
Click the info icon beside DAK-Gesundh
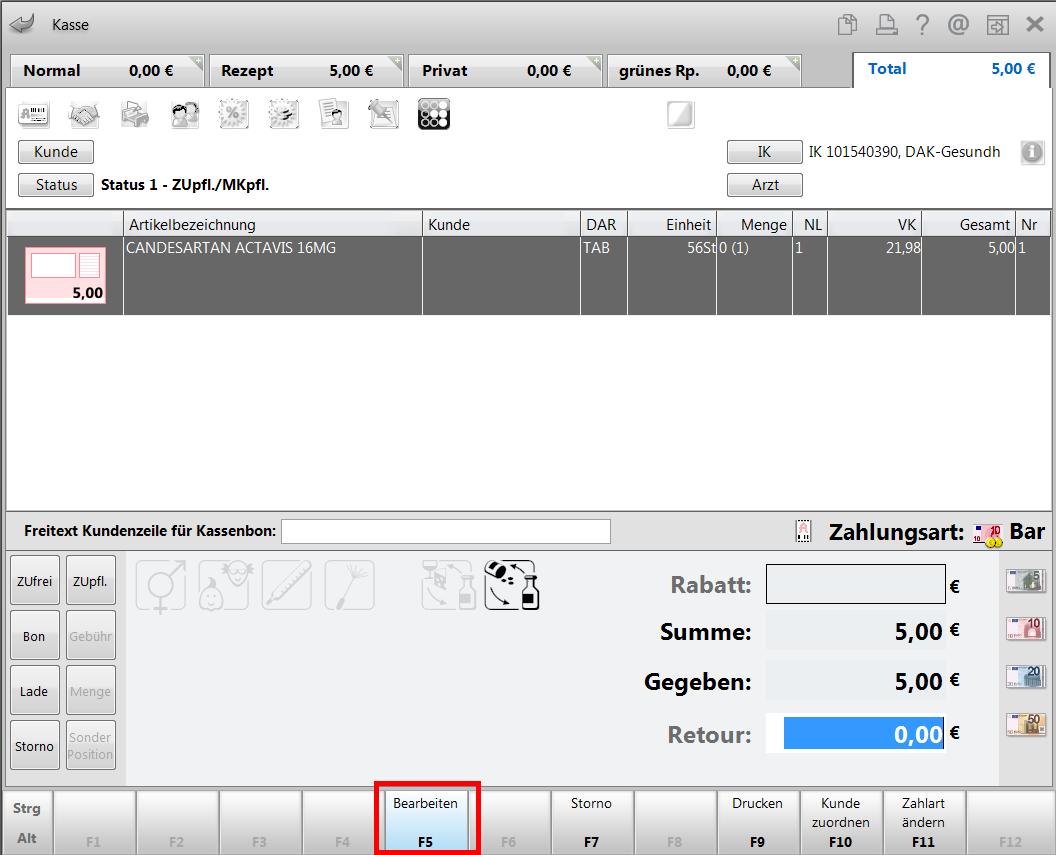(x=1032, y=152)
